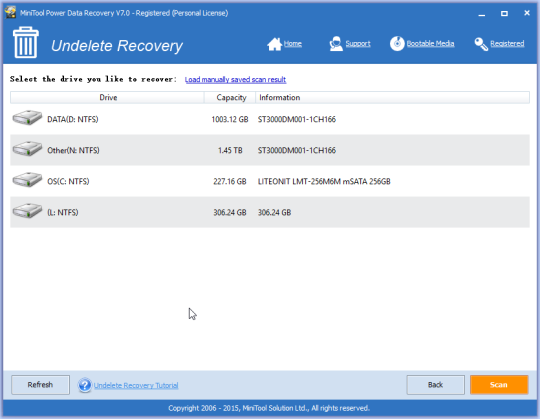Click the OS(C: NTFS) drive icon
The image size is (540, 419).
[27, 180]
